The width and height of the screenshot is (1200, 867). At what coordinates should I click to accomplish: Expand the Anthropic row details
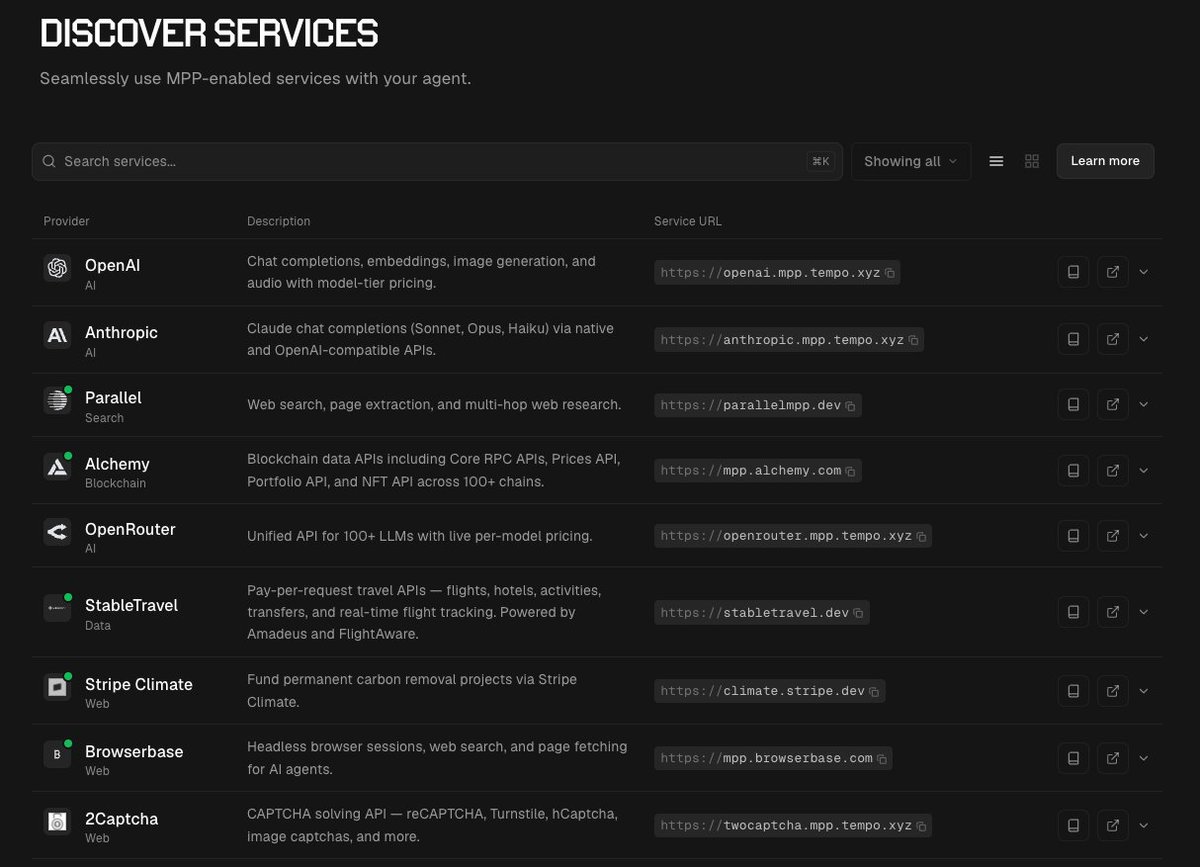pos(1144,339)
